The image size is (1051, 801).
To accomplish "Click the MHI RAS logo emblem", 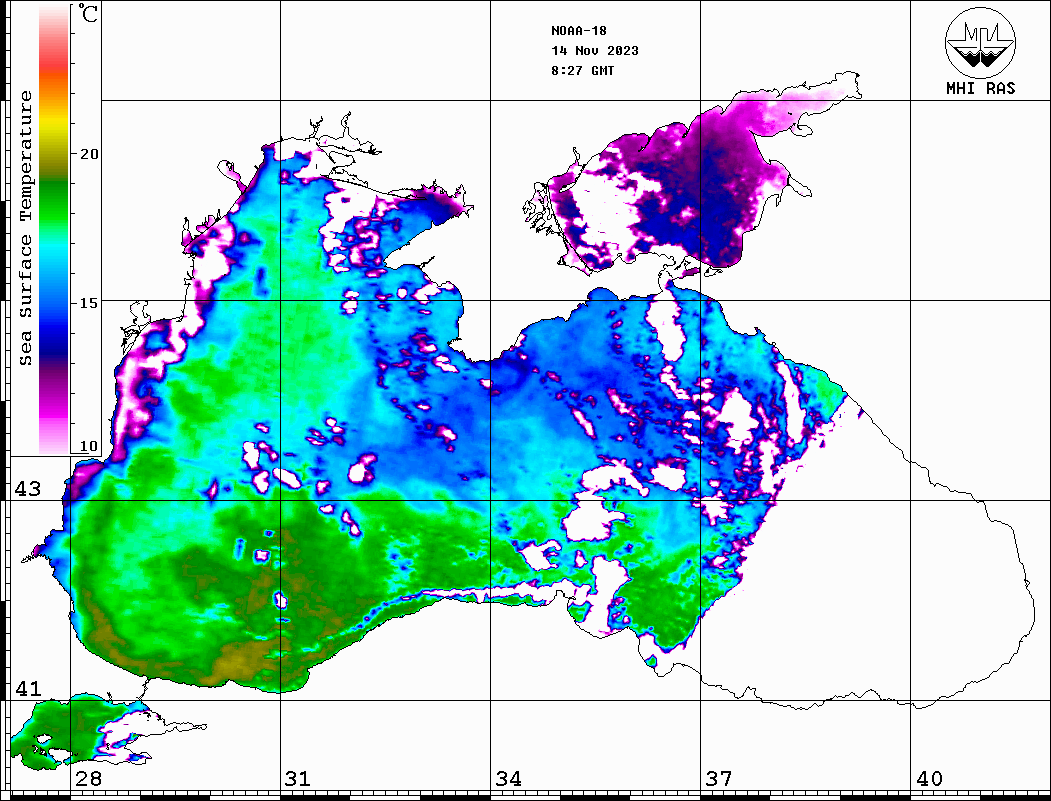I will [980, 42].
